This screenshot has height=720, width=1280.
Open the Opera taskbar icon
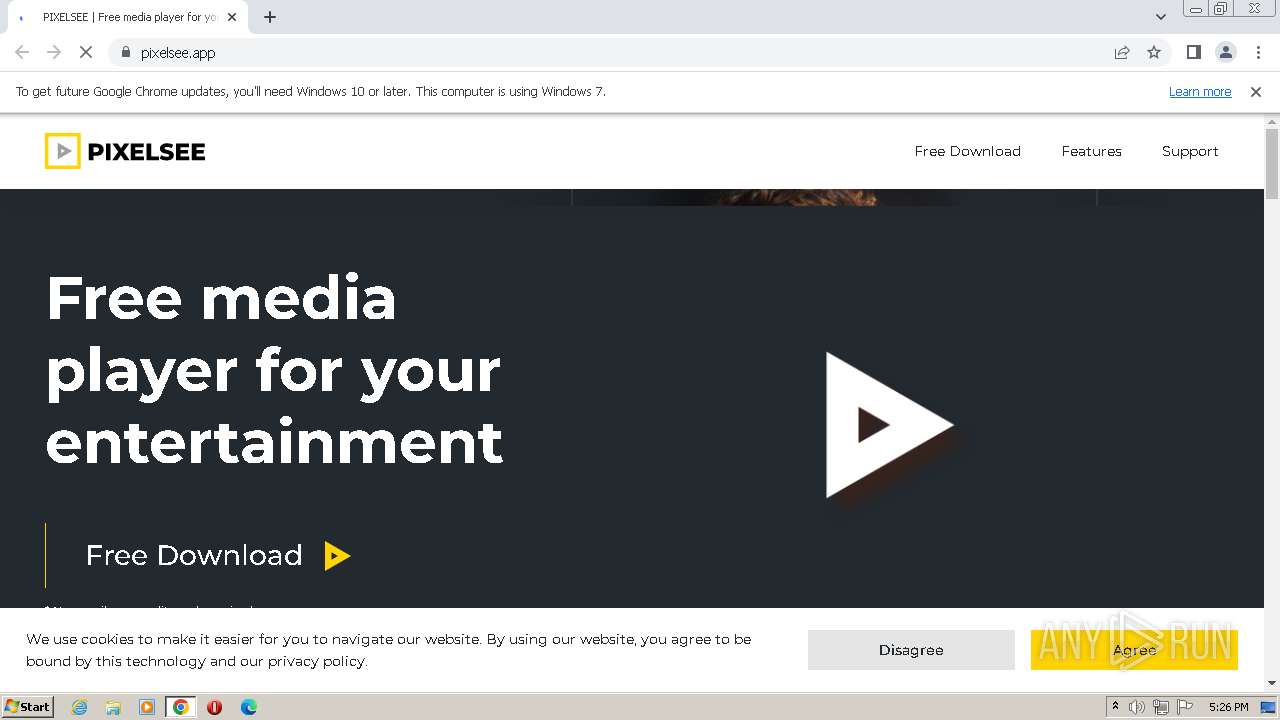pos(214,707)
